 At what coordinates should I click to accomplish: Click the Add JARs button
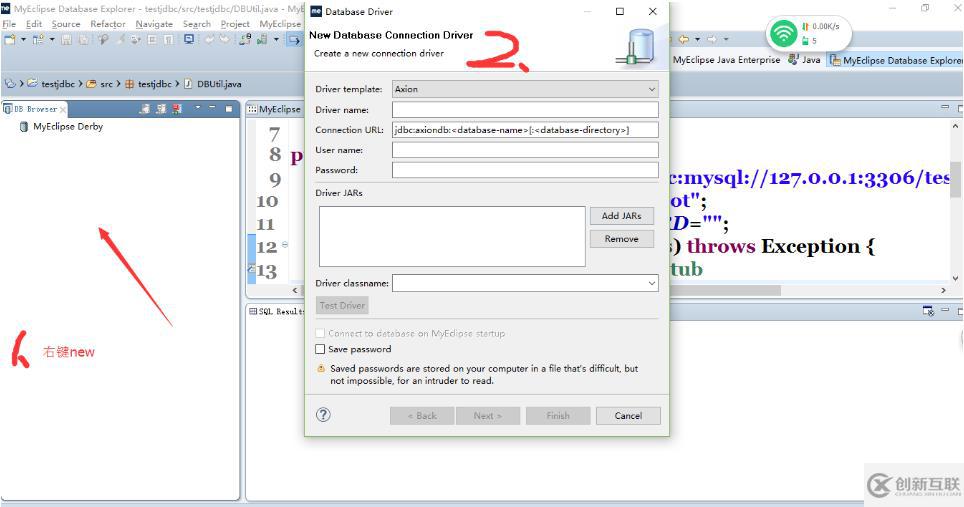pos(622,216)
